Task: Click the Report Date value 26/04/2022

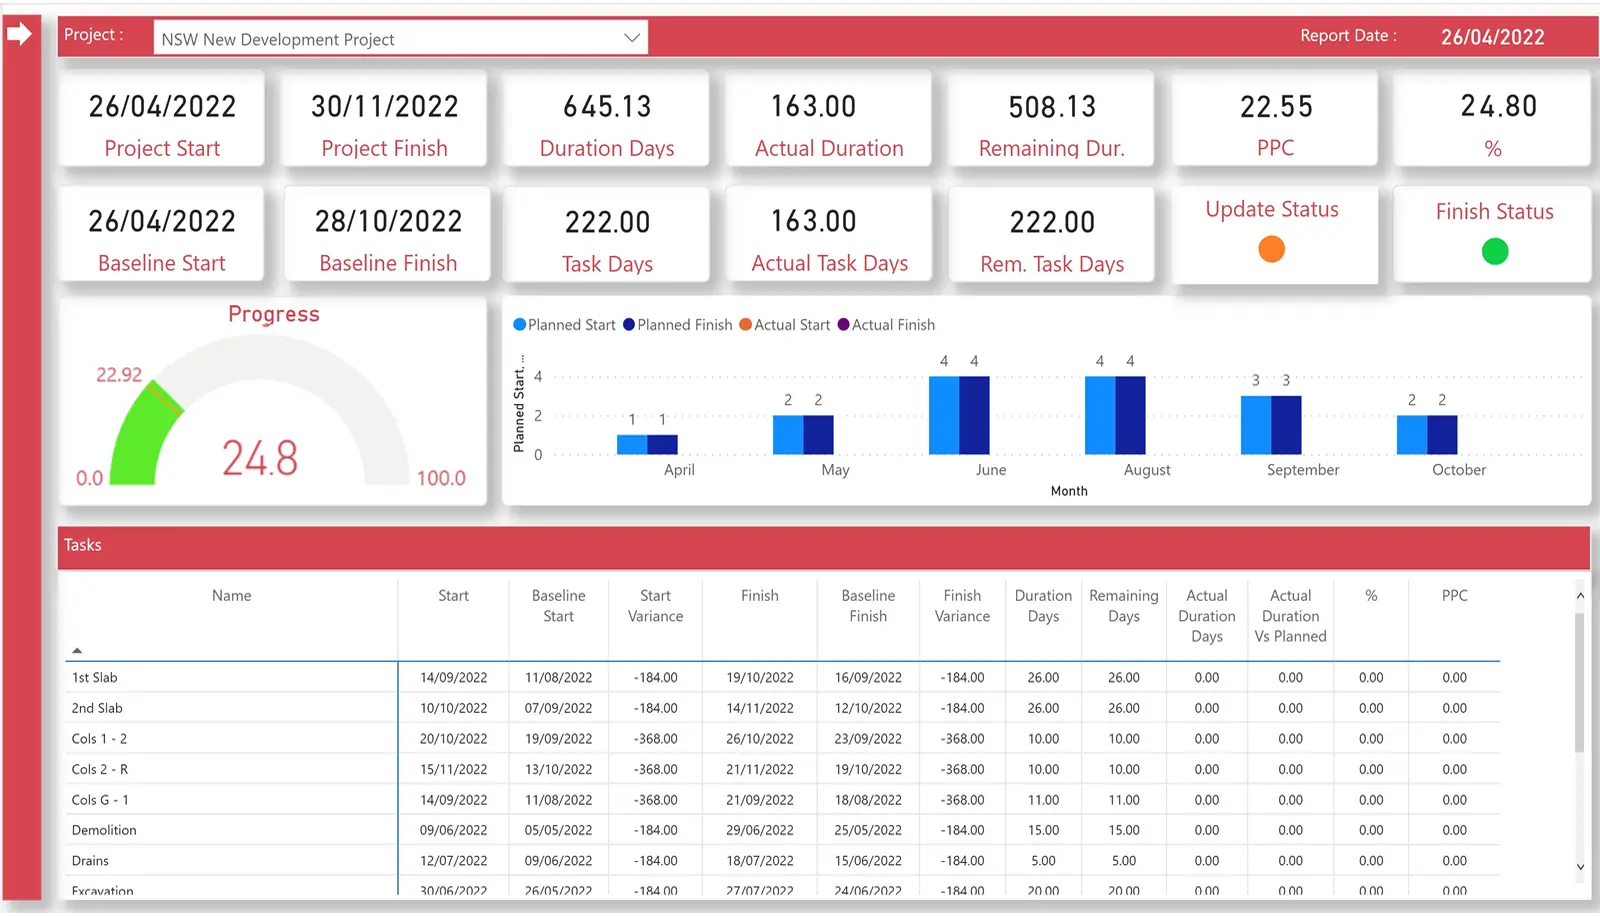Action: click(x=1492, y=37)
